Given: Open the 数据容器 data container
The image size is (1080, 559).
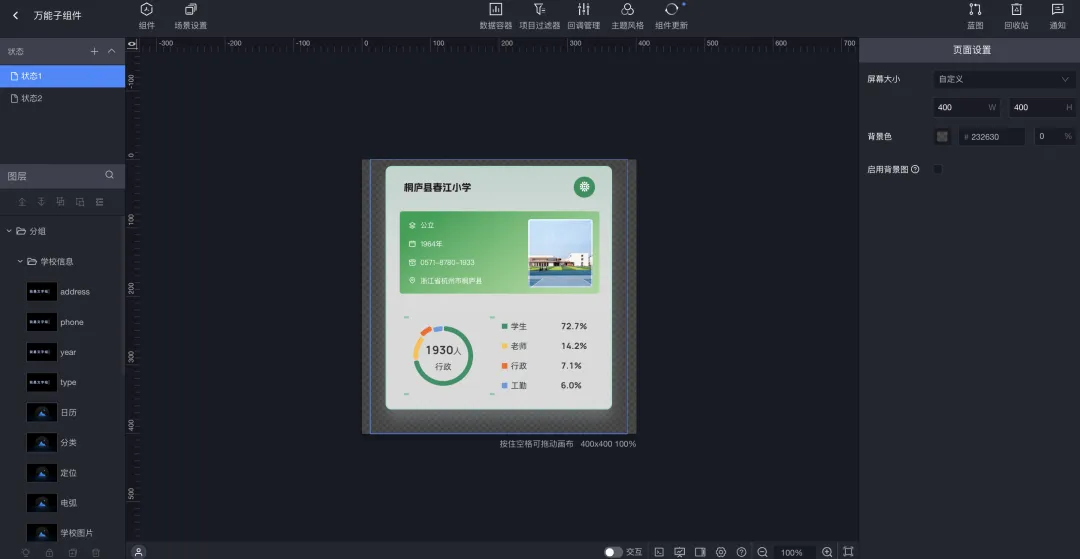Looking at the screenshot, I should [496, 16].
